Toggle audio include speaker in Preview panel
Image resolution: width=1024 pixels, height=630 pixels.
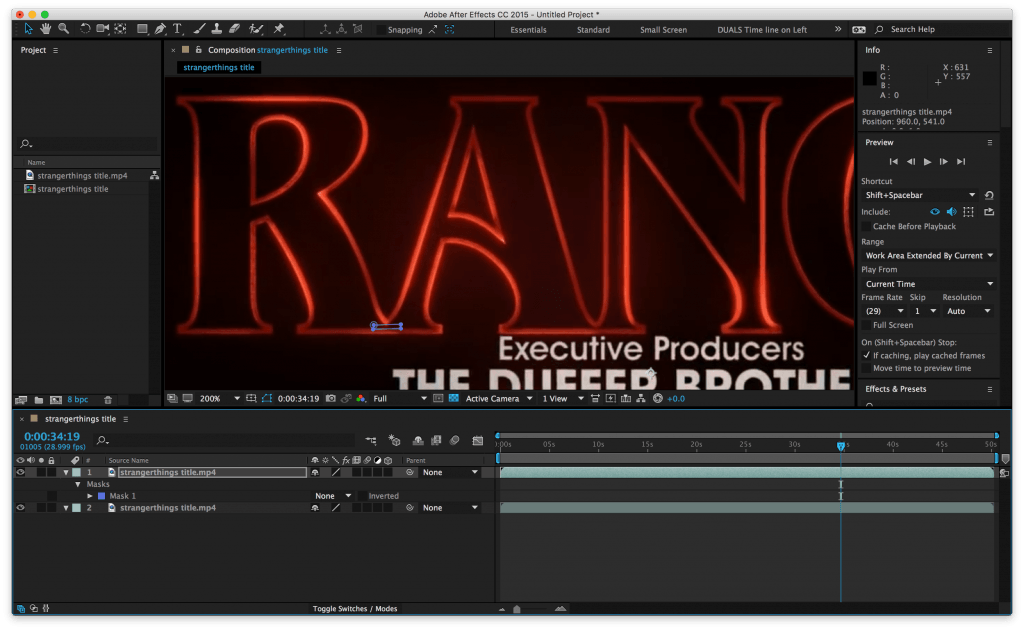952,212
